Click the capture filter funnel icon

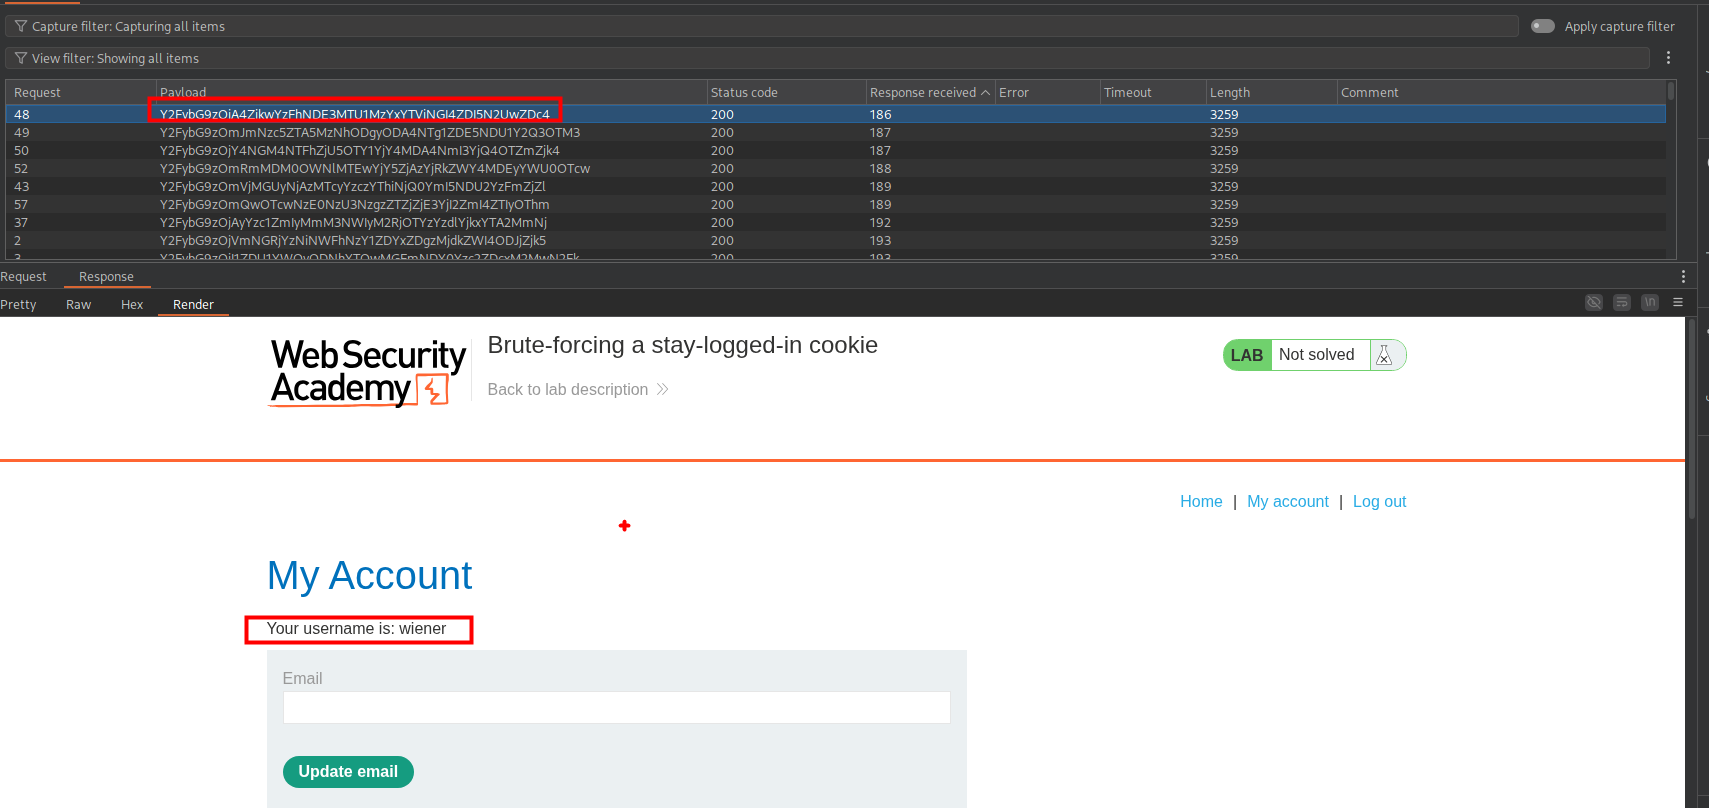tap(21, 26)
